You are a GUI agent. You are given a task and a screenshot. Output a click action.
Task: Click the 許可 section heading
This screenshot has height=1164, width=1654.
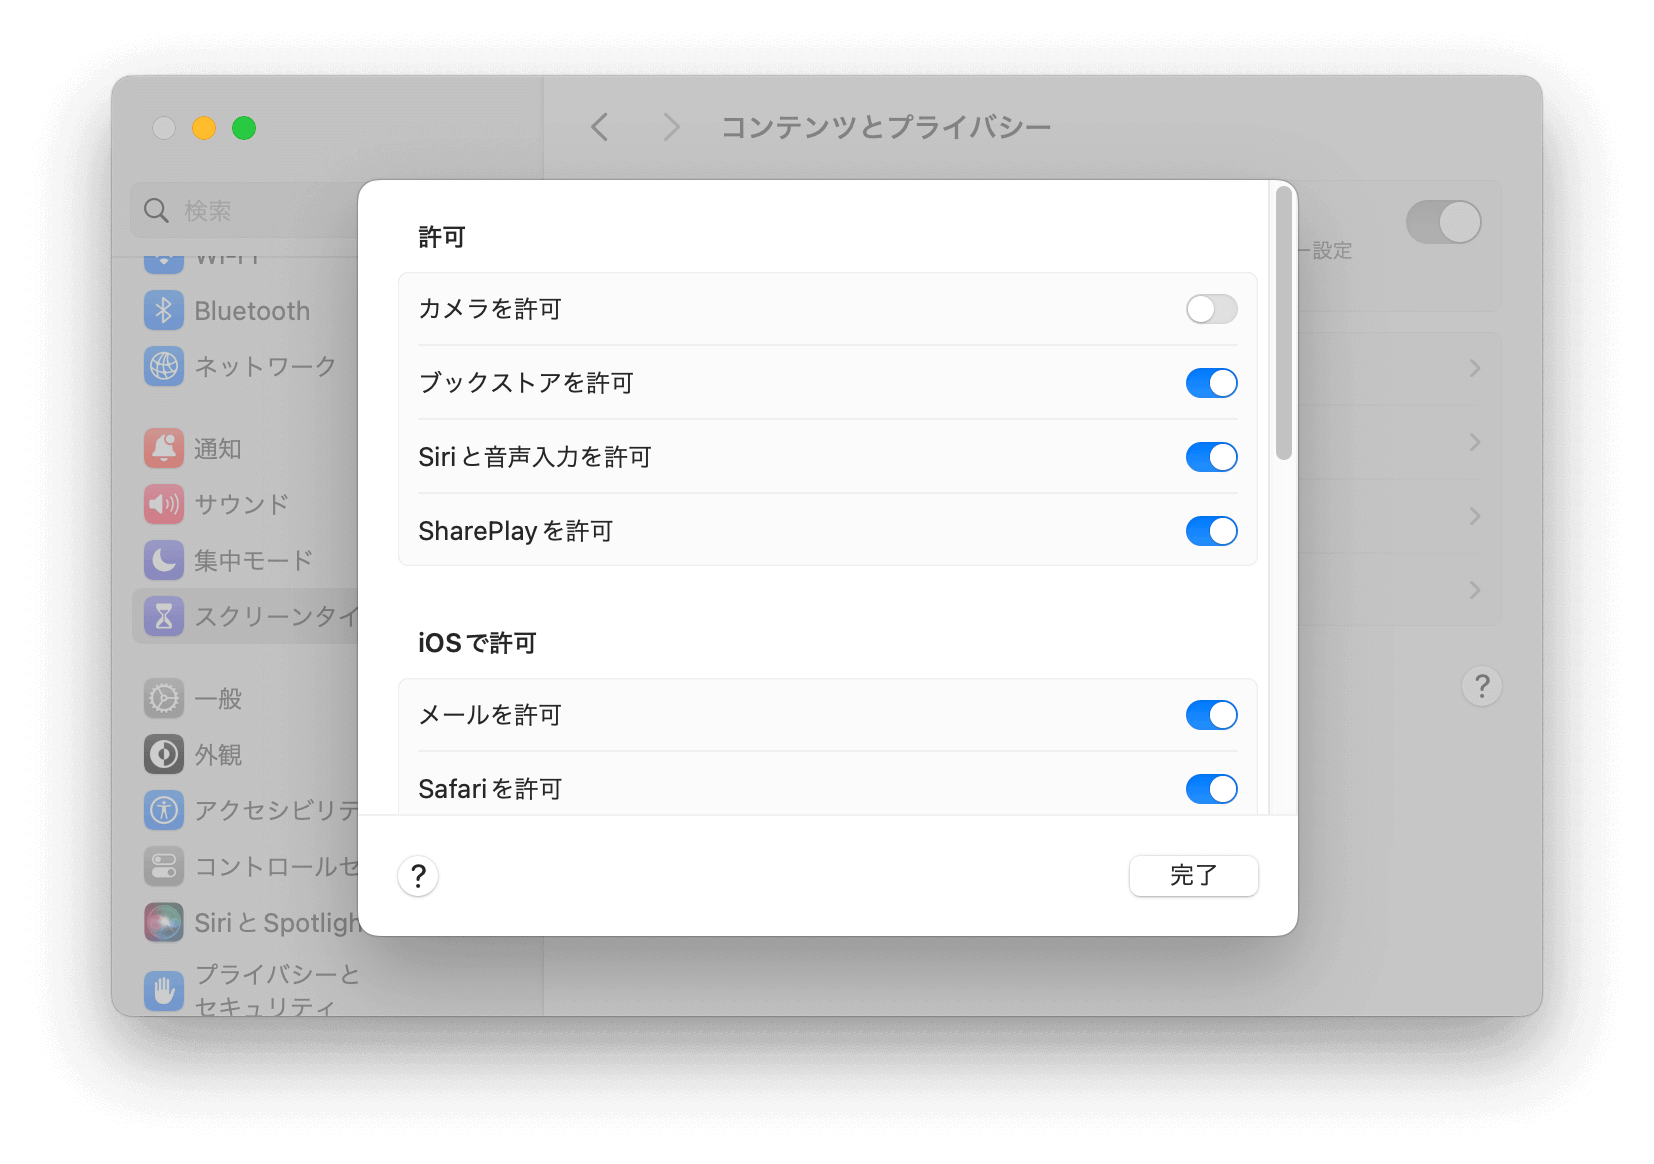[x=442, y=237]
